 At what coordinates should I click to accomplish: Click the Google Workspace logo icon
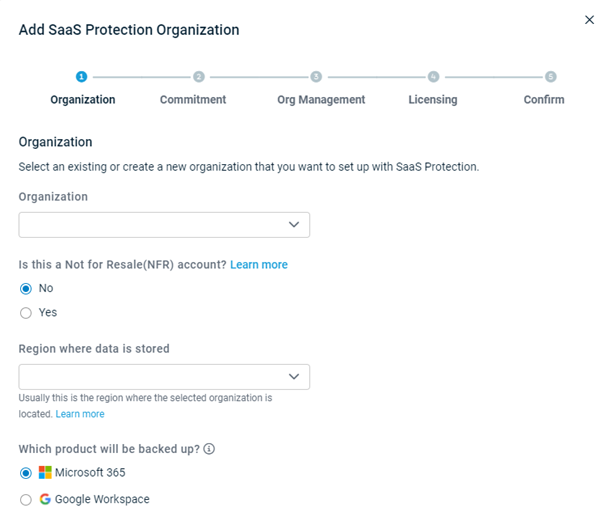pyautogui.click(x=45, y=499)
